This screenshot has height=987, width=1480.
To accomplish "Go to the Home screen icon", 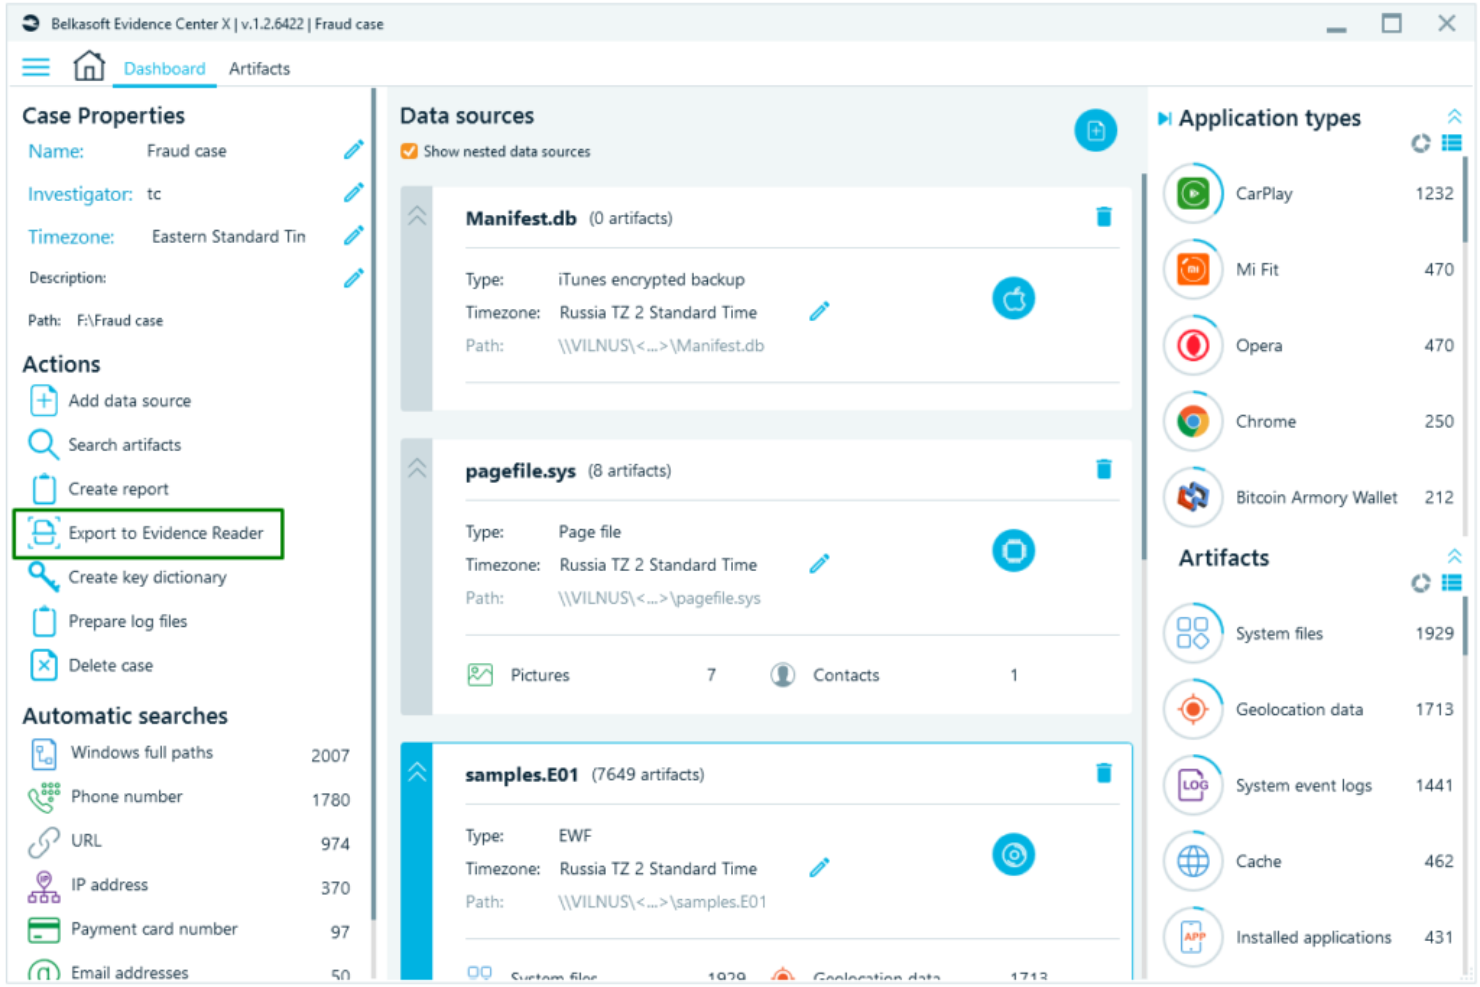I will click(89, 66).
